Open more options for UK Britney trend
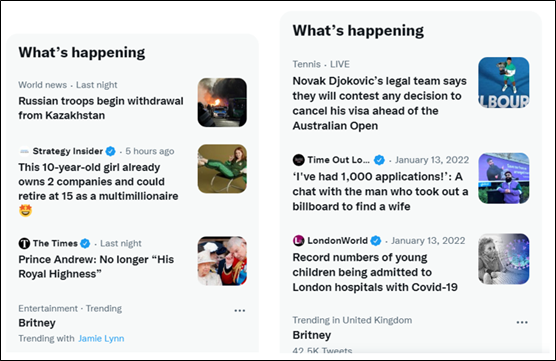This screenshot has height=361, width=556. (x=522, y=322)
